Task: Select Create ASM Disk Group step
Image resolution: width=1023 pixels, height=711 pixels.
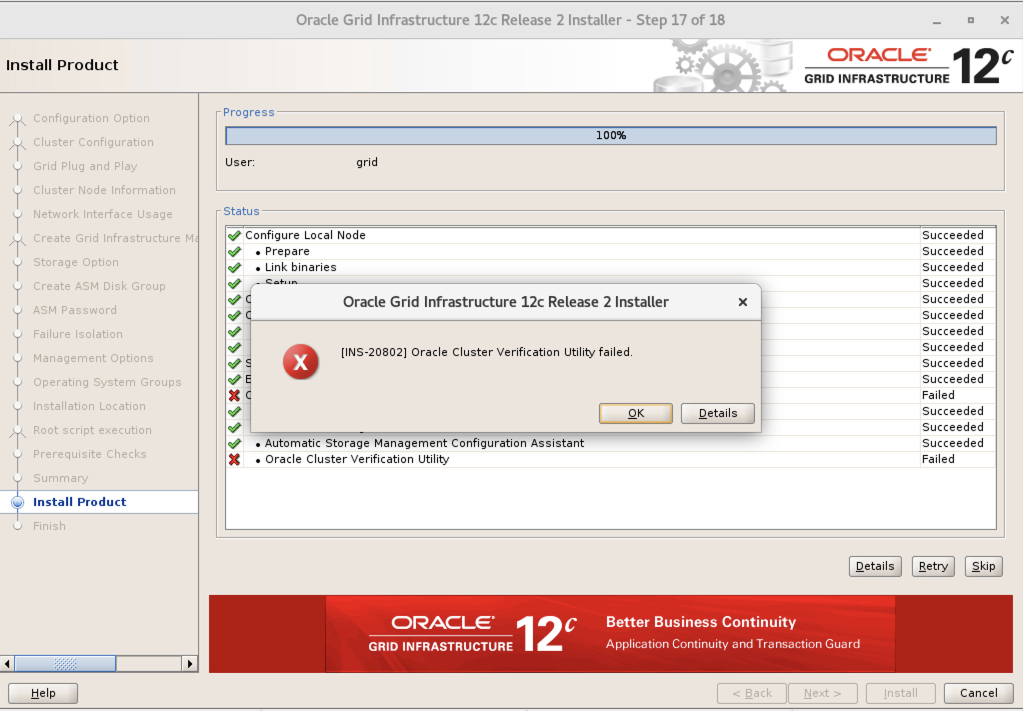Action: [99, 286]
